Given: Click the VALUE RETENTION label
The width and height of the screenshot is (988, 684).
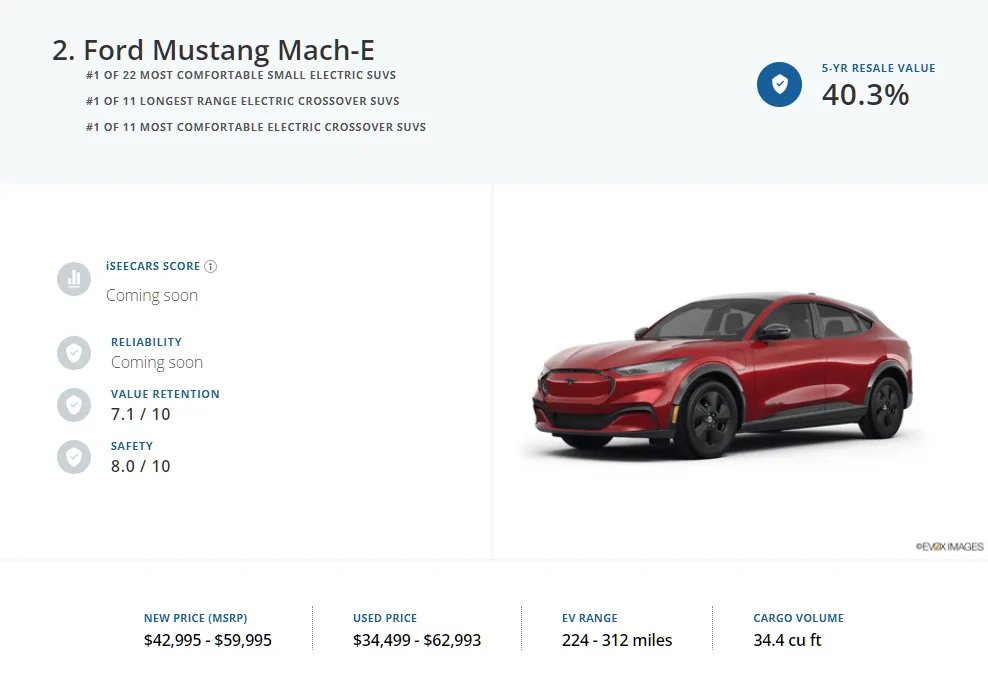Looking at the screenshot, I should click(165, 394).
